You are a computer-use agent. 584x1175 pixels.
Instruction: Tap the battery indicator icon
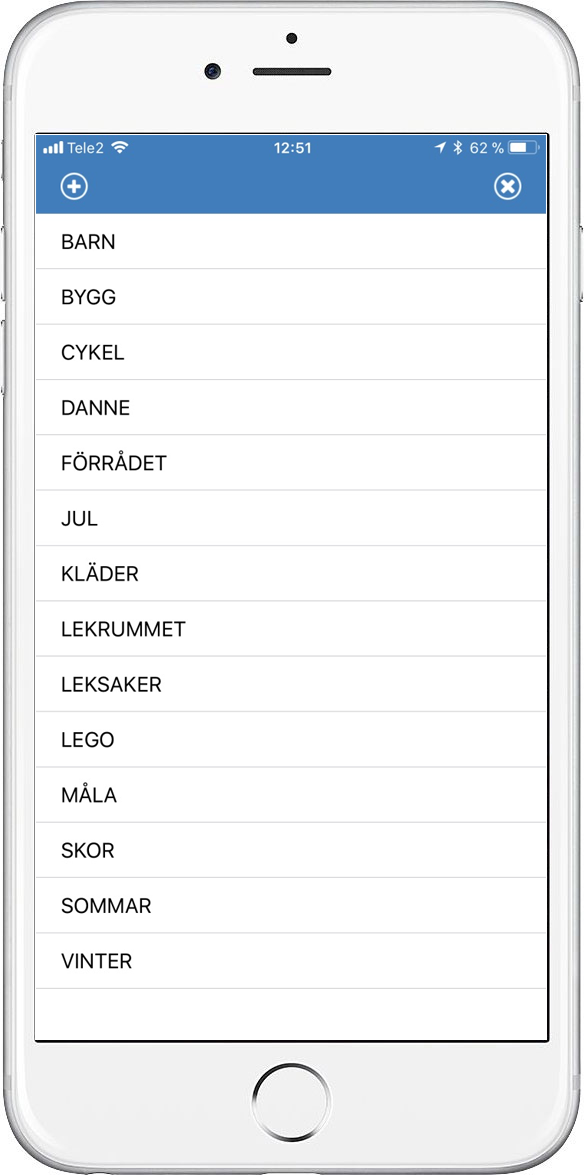[x=523, y=148]
